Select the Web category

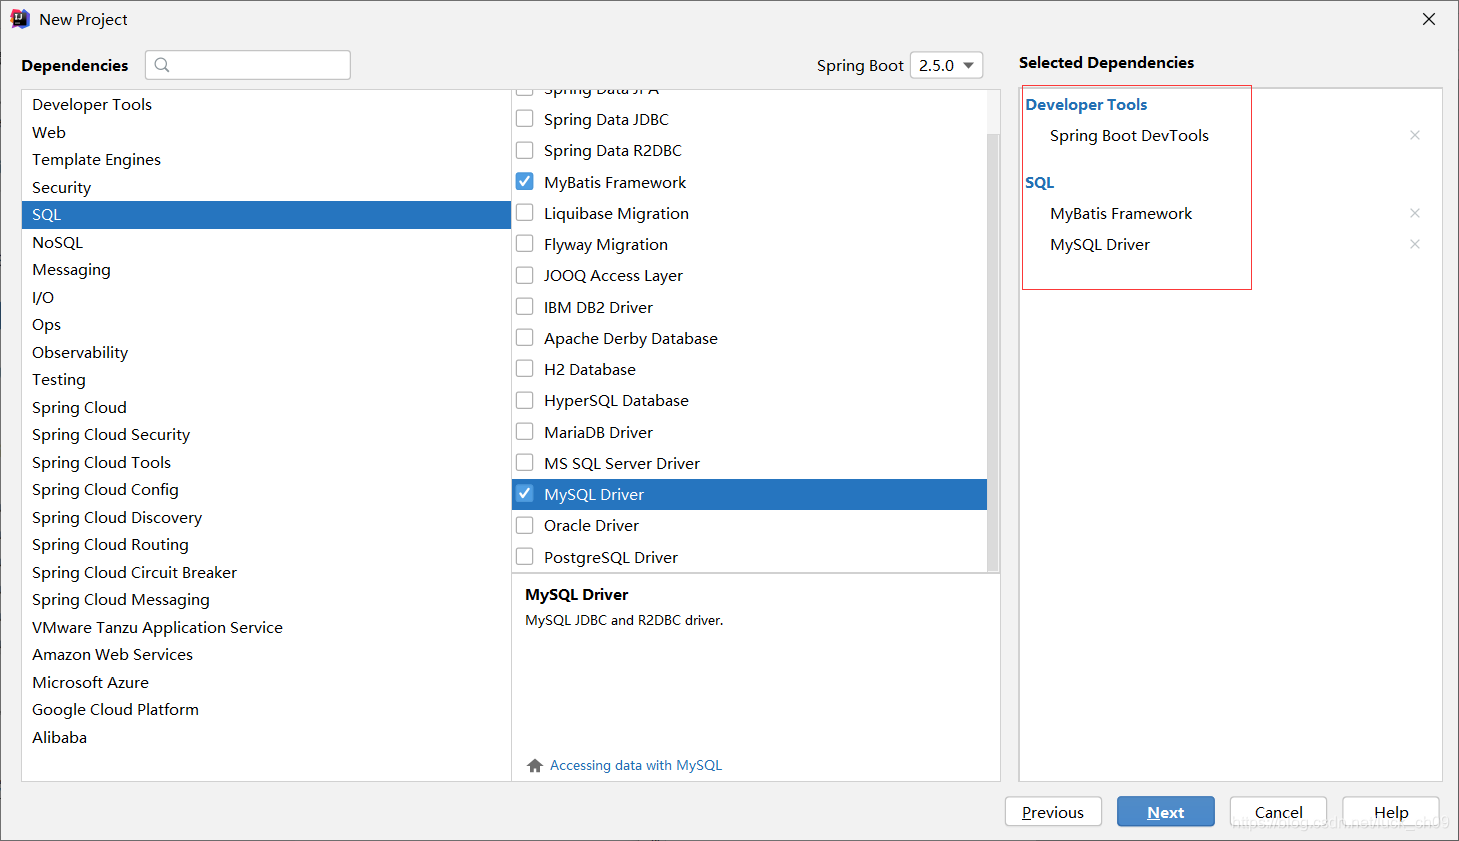(x=266, y=132)
